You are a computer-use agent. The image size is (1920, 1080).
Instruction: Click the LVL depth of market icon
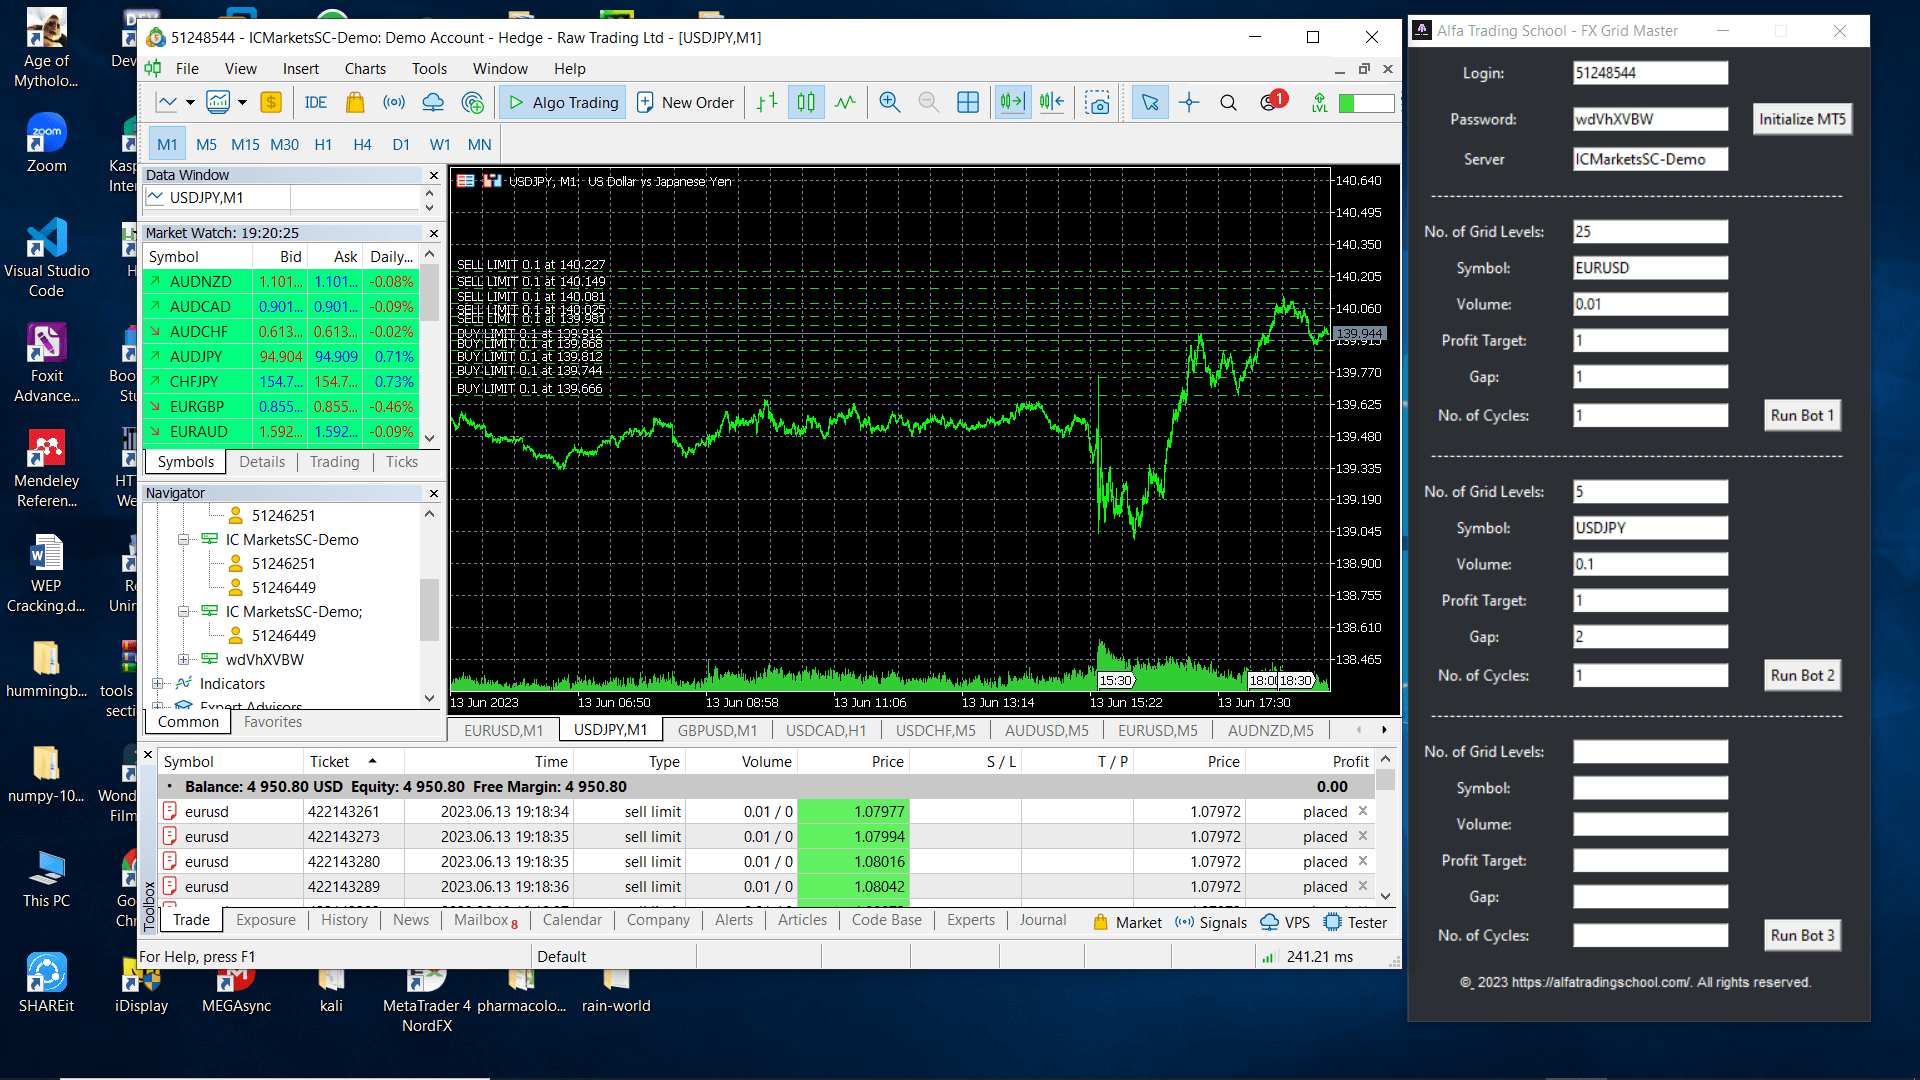coord(1320,102)
